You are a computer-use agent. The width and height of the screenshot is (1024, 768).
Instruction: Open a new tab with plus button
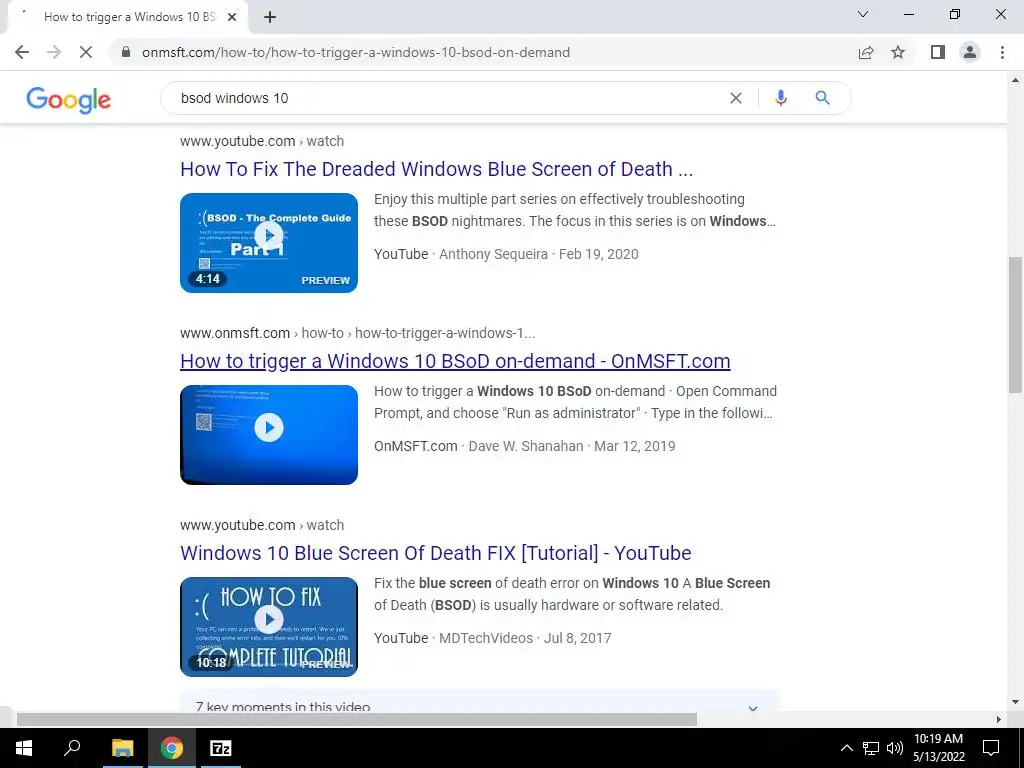tap(270, 17)
